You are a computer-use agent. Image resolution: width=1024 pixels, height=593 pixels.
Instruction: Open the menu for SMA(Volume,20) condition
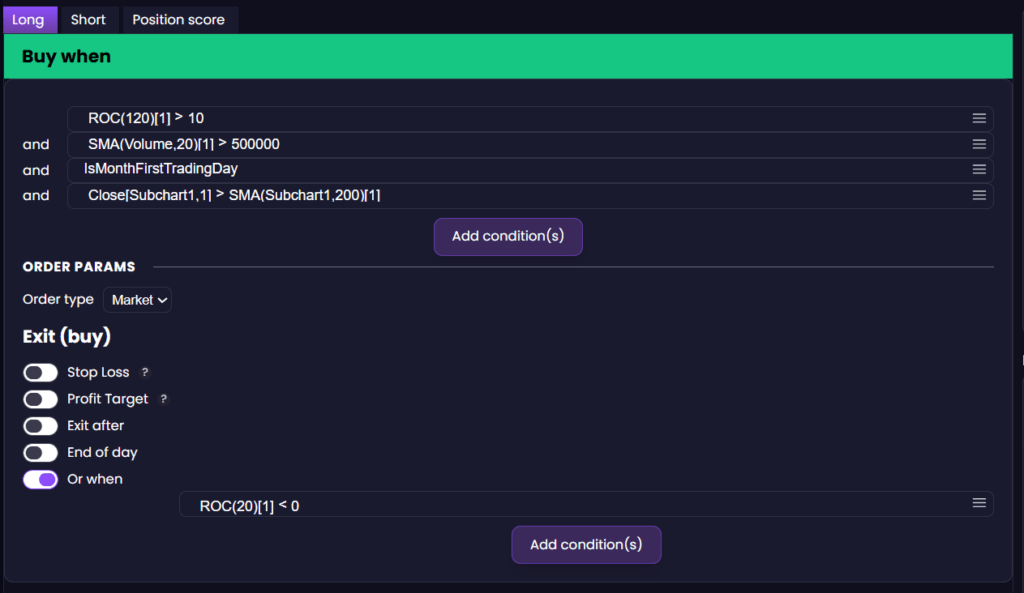pos(979,144)
